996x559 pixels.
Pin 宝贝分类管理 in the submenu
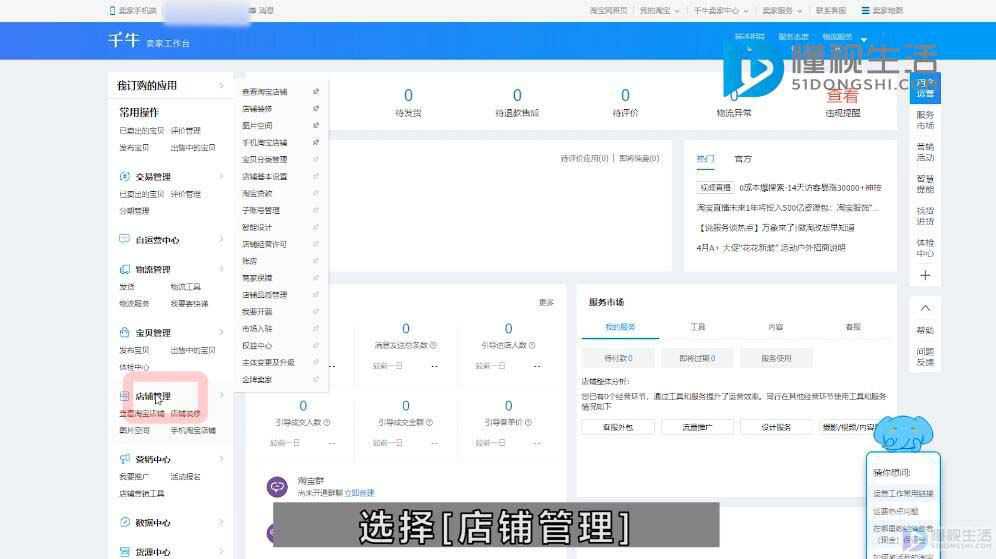pyautogui.click(x=316, y=159)
